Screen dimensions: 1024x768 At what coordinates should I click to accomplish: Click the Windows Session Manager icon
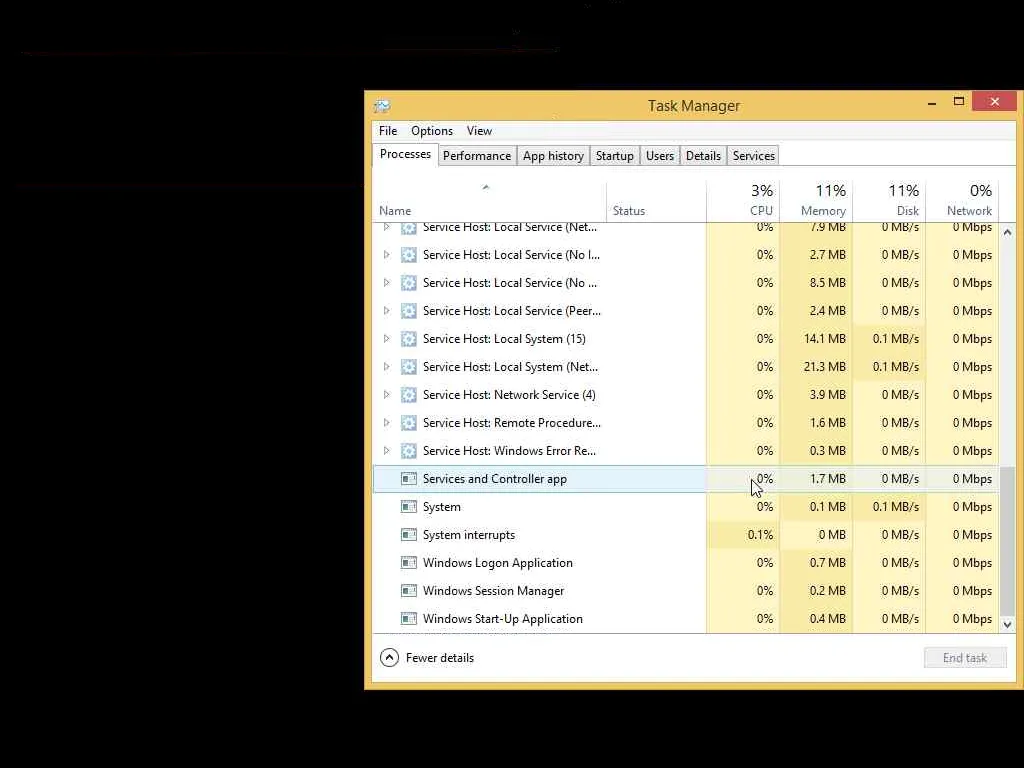point(409,591)
